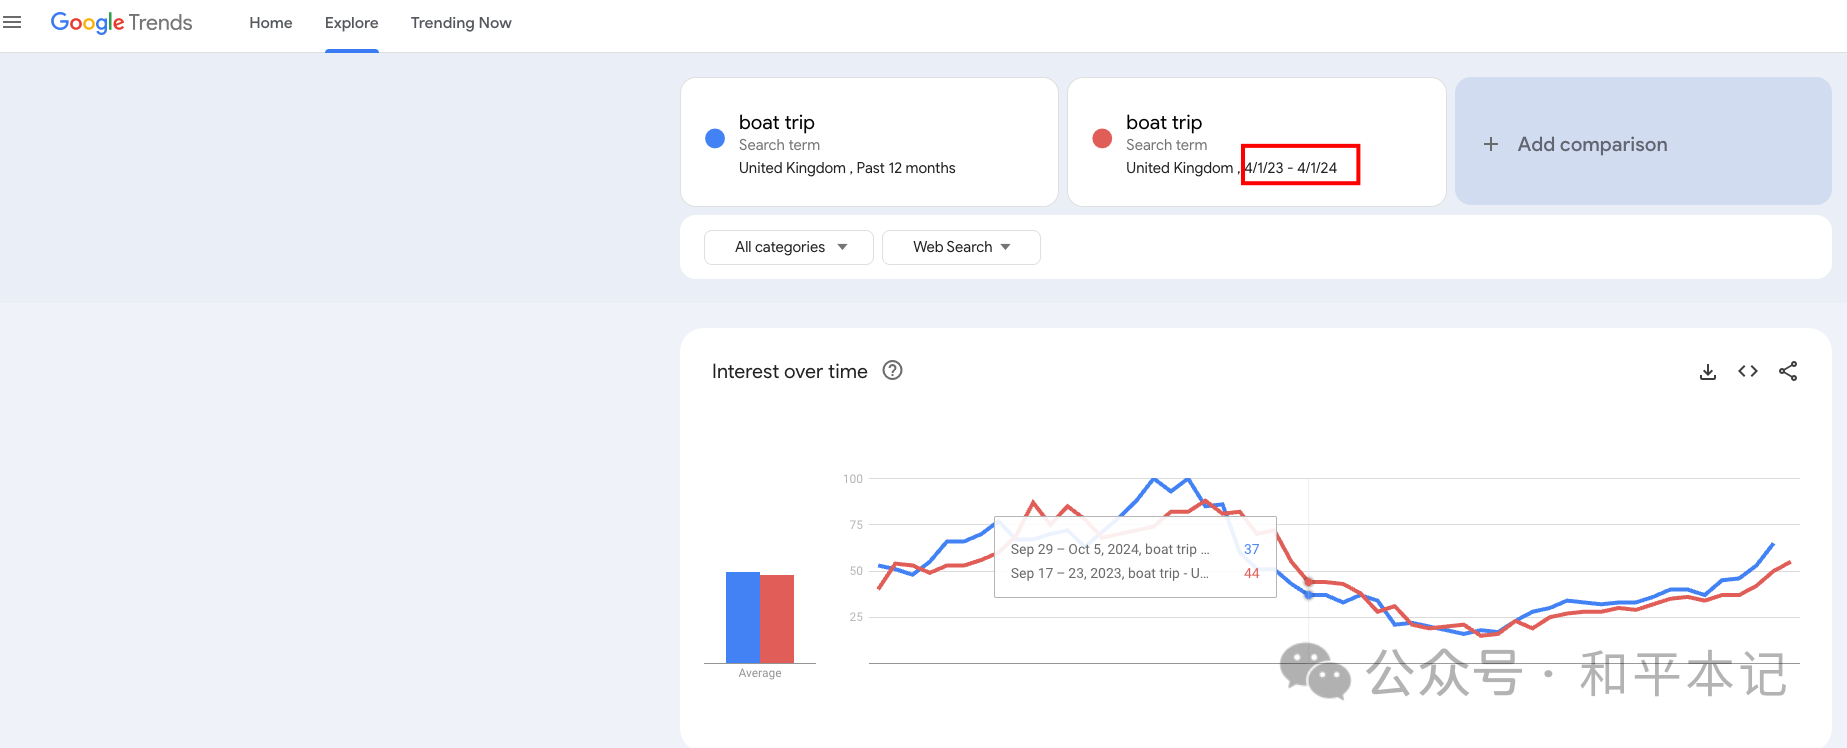Expand the All categories dropdown
1847x748 pixels.
(789, 247)
